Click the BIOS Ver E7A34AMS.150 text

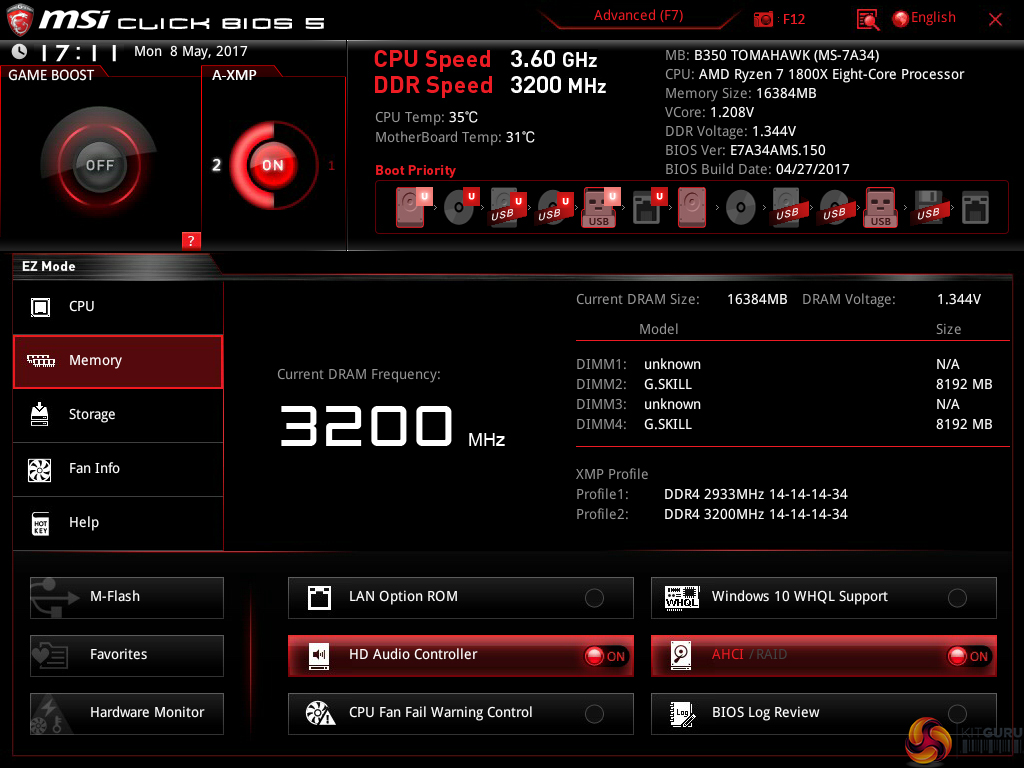(745, 150)
